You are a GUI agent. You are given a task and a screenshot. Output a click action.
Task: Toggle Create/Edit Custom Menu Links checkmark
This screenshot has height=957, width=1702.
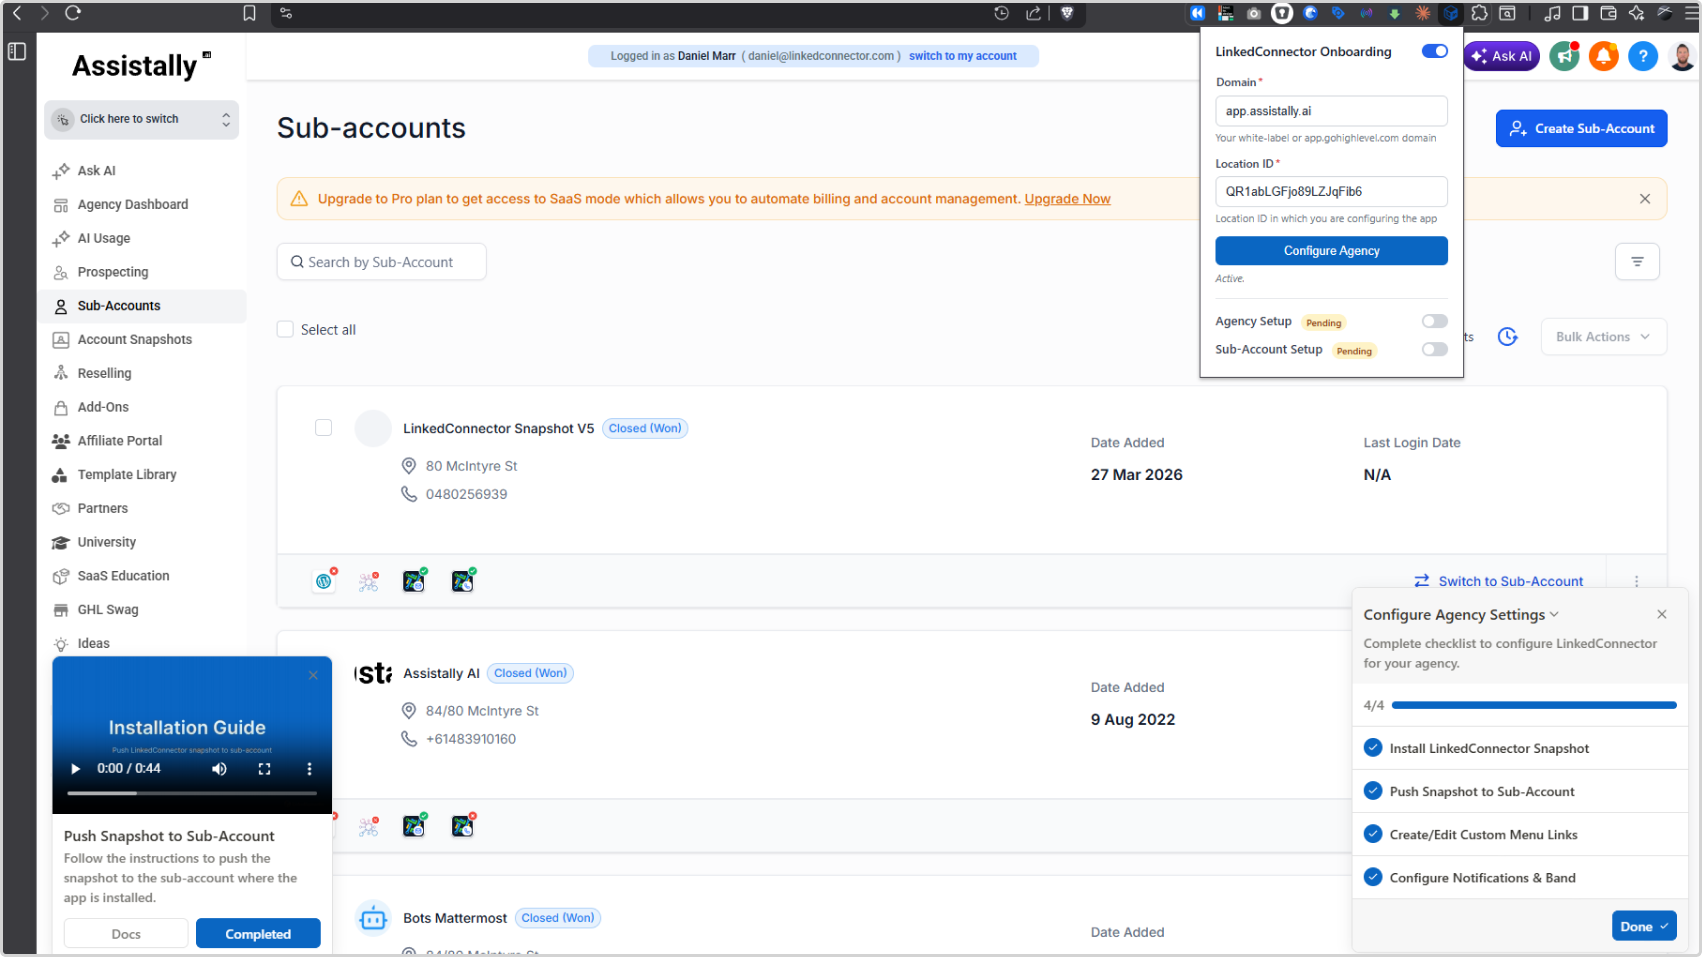[x=1373, y=833]
